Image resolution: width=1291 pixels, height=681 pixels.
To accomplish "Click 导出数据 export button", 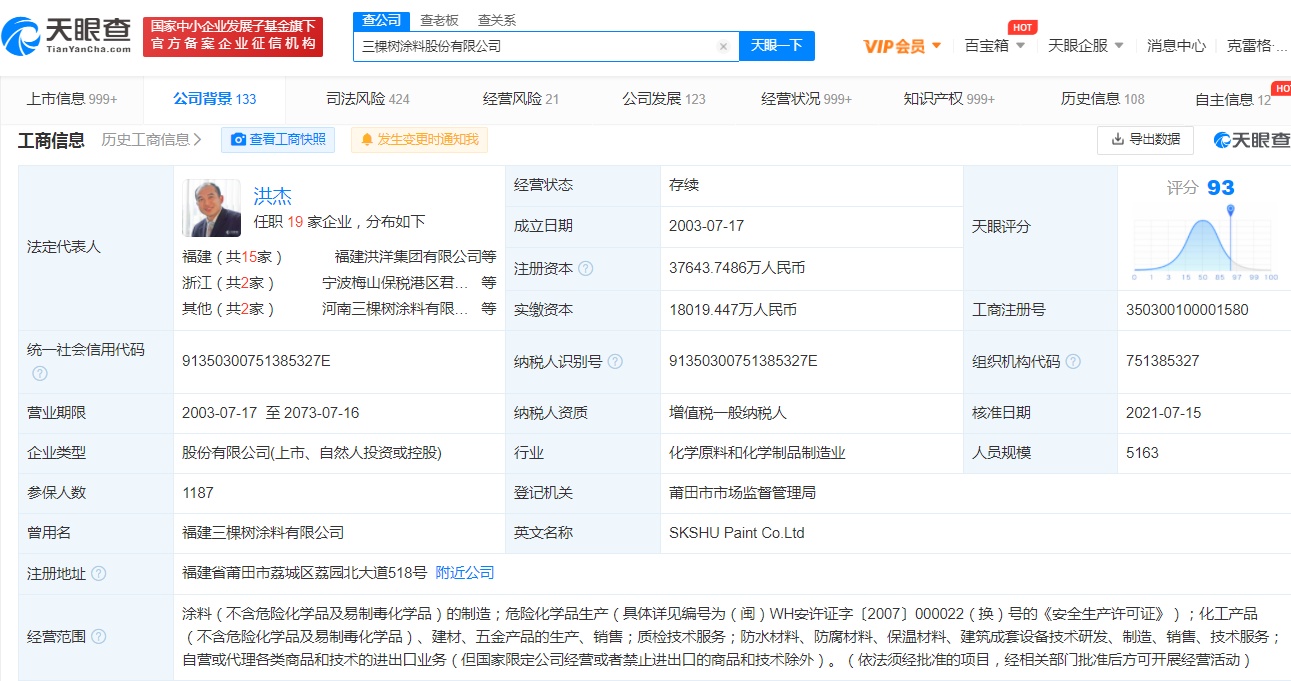I will [1145, 140].
